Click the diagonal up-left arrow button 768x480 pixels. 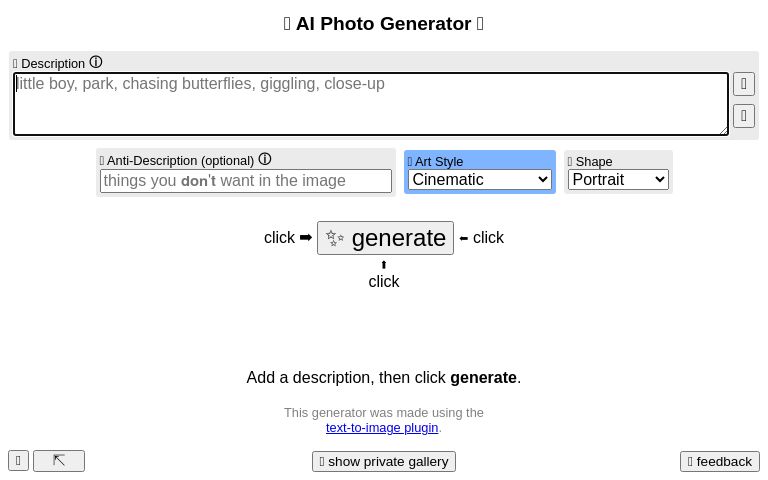(59, 461)
